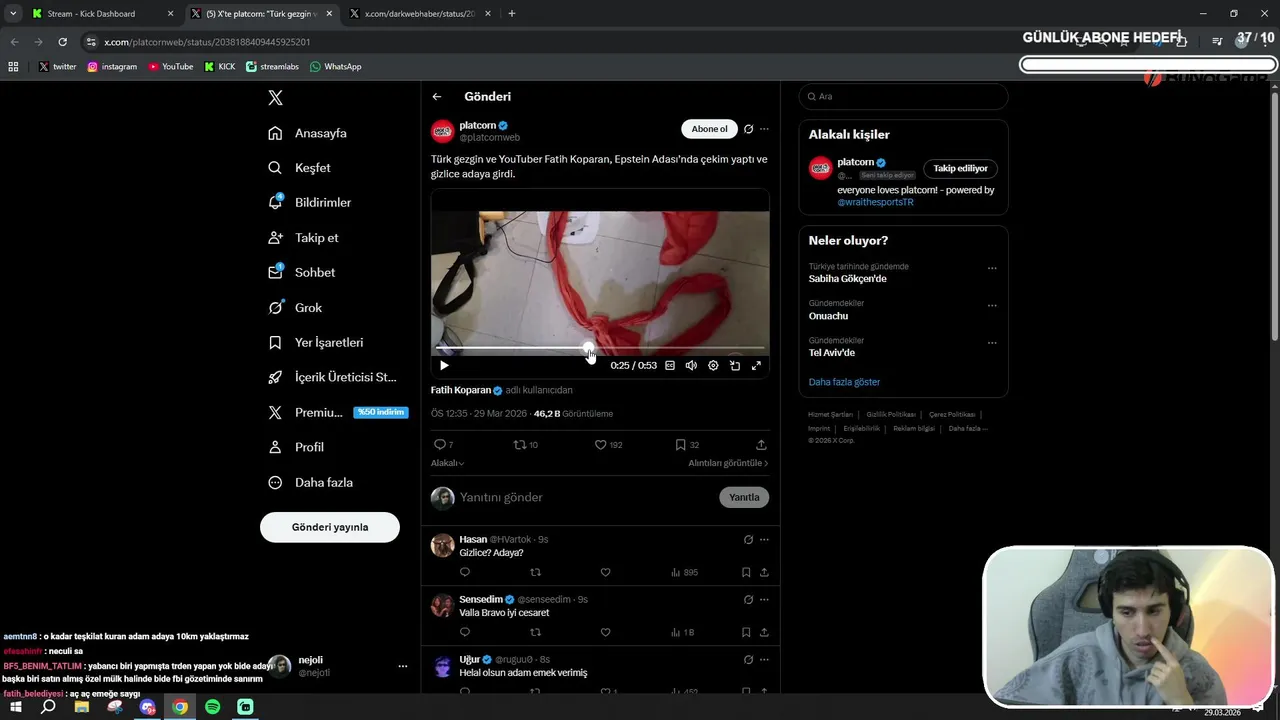Open more options on Uğur's reply
This screenshot has height=720, width=1280.
click(764, 660)
